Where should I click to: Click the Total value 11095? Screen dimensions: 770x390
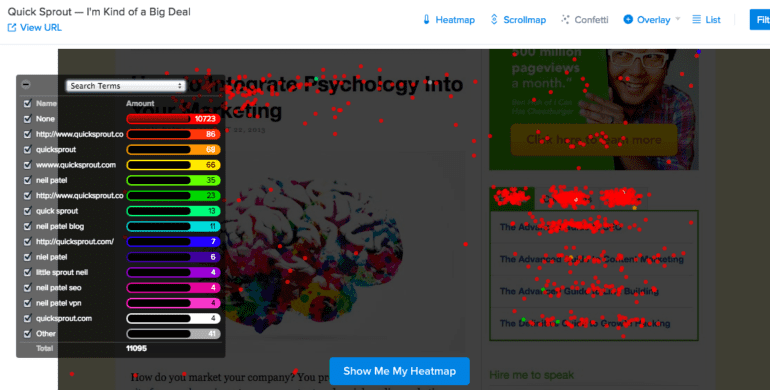(136, 348)
